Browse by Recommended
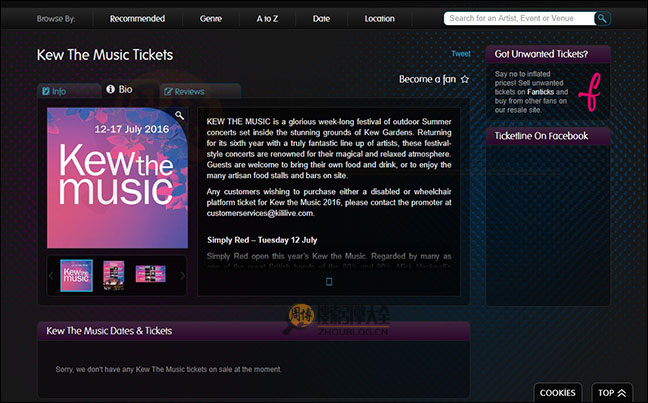The image size is (648, 403). coord(137,18)
